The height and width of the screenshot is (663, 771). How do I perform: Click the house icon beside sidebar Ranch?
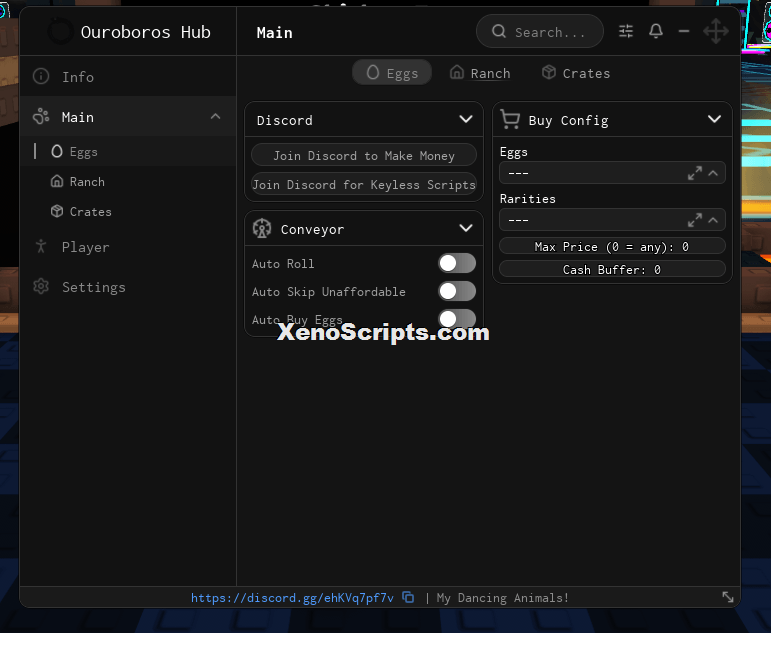click(x=57, y=181)
